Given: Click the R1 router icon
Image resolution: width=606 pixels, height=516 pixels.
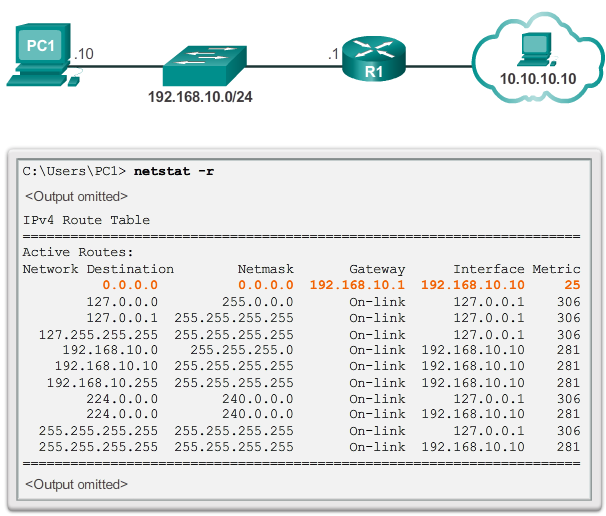Looking at the screenshot, I should 374,59.
